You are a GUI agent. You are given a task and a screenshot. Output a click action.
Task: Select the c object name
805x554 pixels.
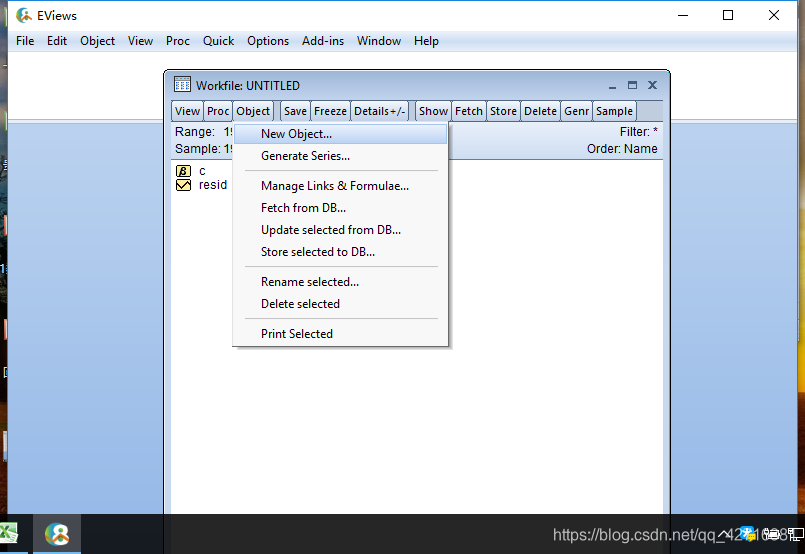coord(202,171)
